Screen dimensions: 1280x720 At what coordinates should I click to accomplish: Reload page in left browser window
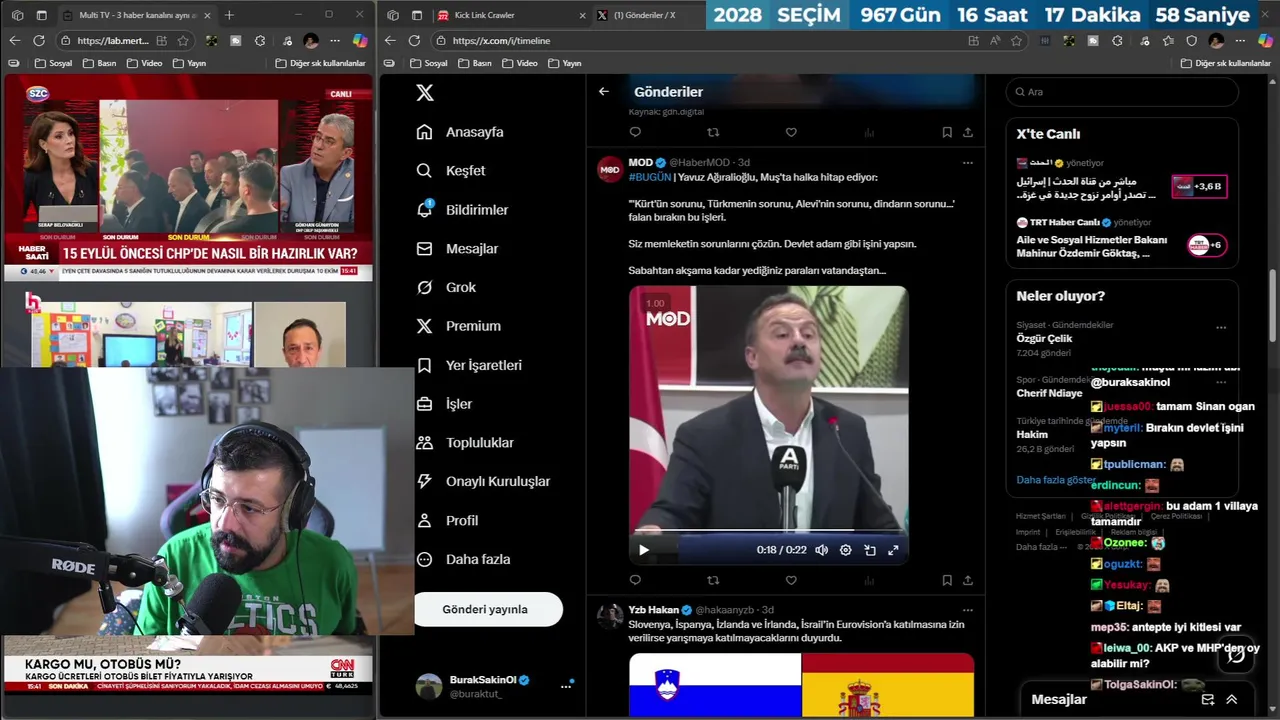(38, 41)
